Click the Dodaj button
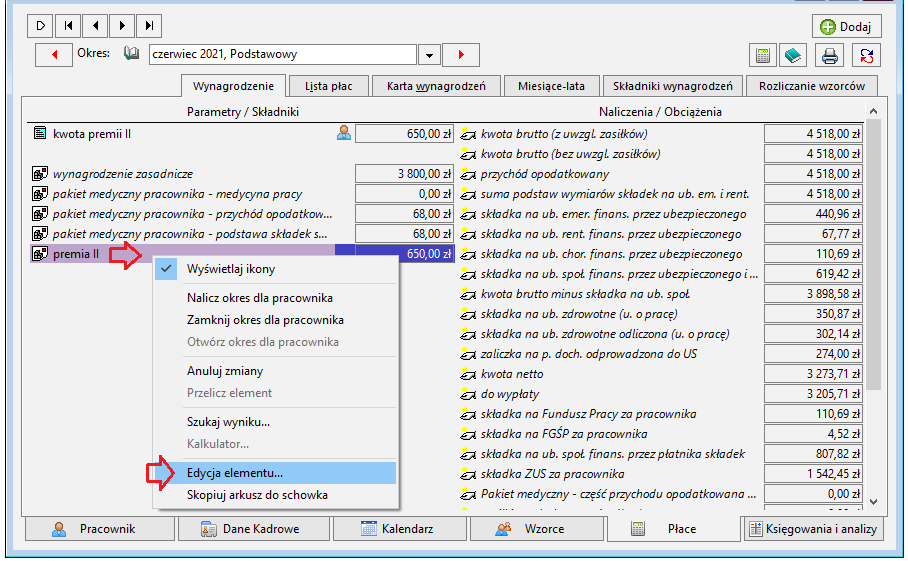Screen dimensions: 908x561 (847, 27)
